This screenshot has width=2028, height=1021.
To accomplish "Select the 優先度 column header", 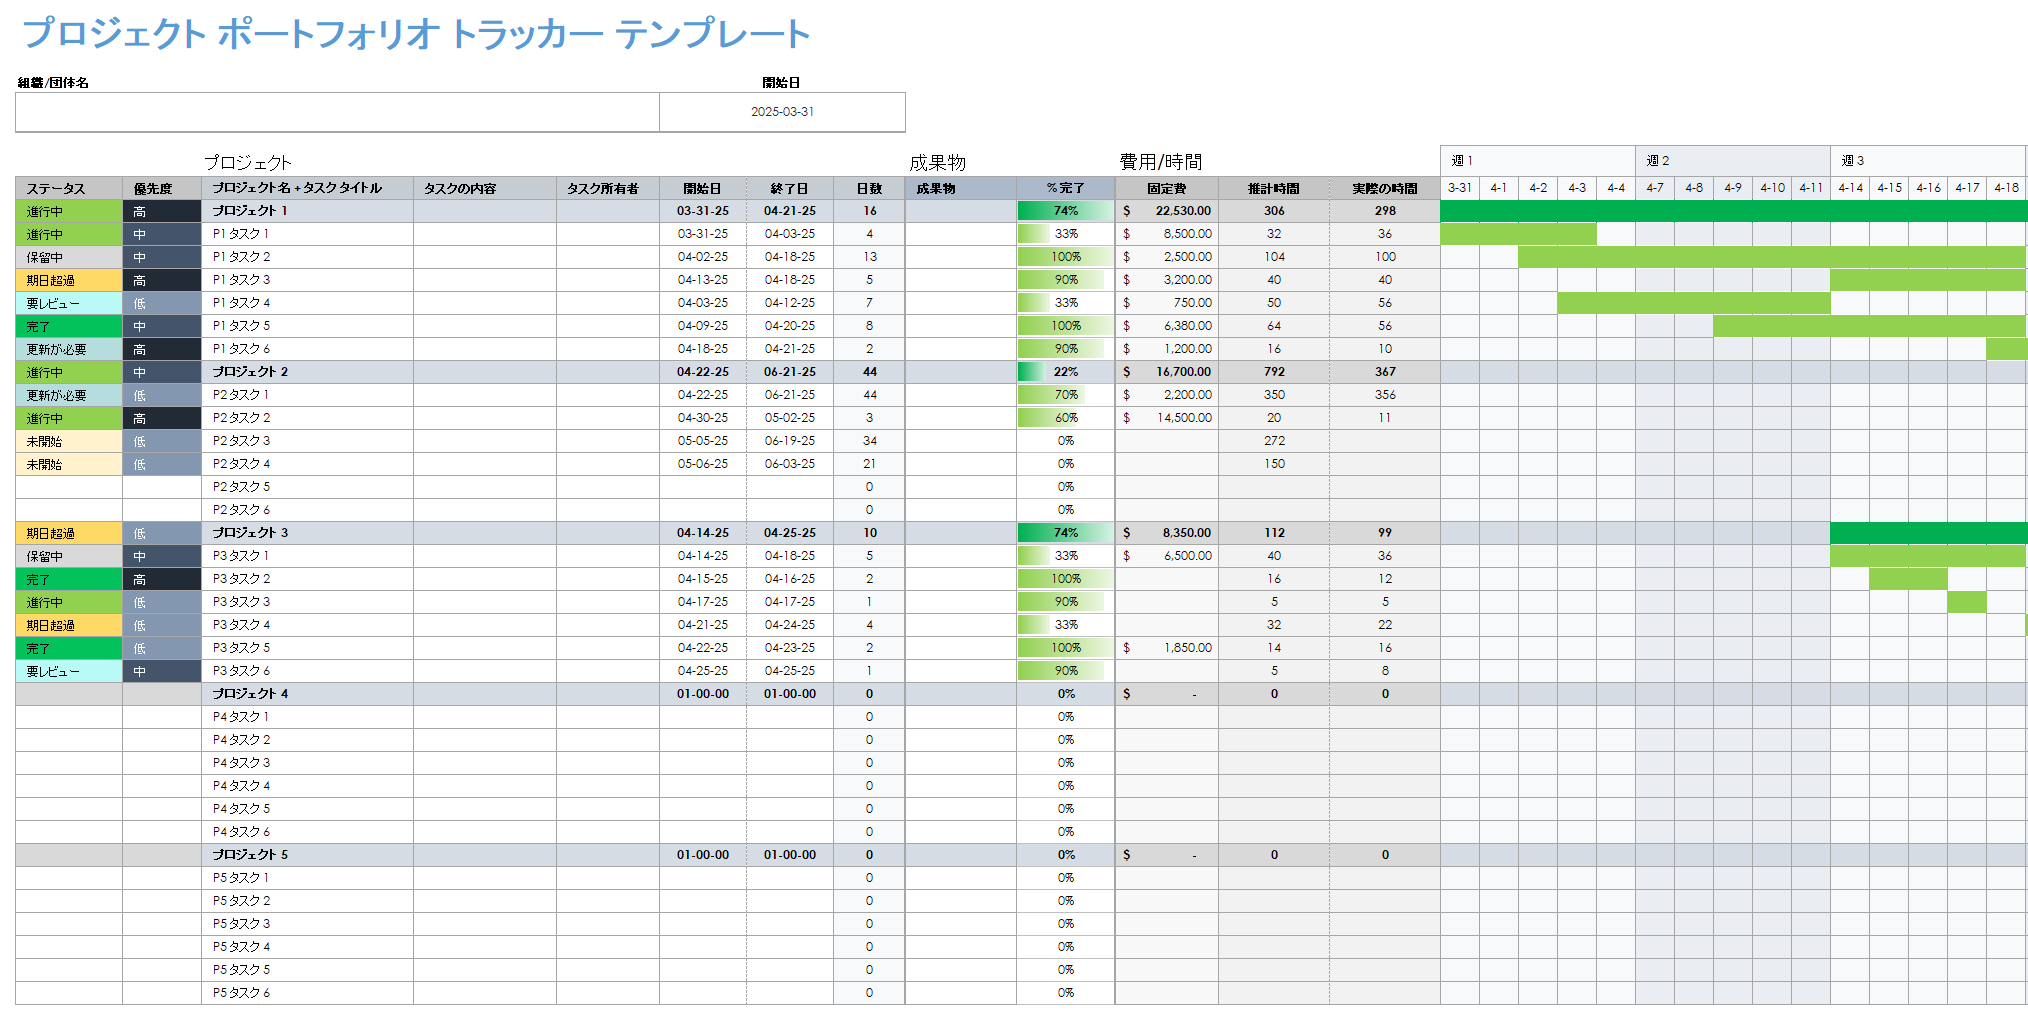I will [x=162, y=188].
